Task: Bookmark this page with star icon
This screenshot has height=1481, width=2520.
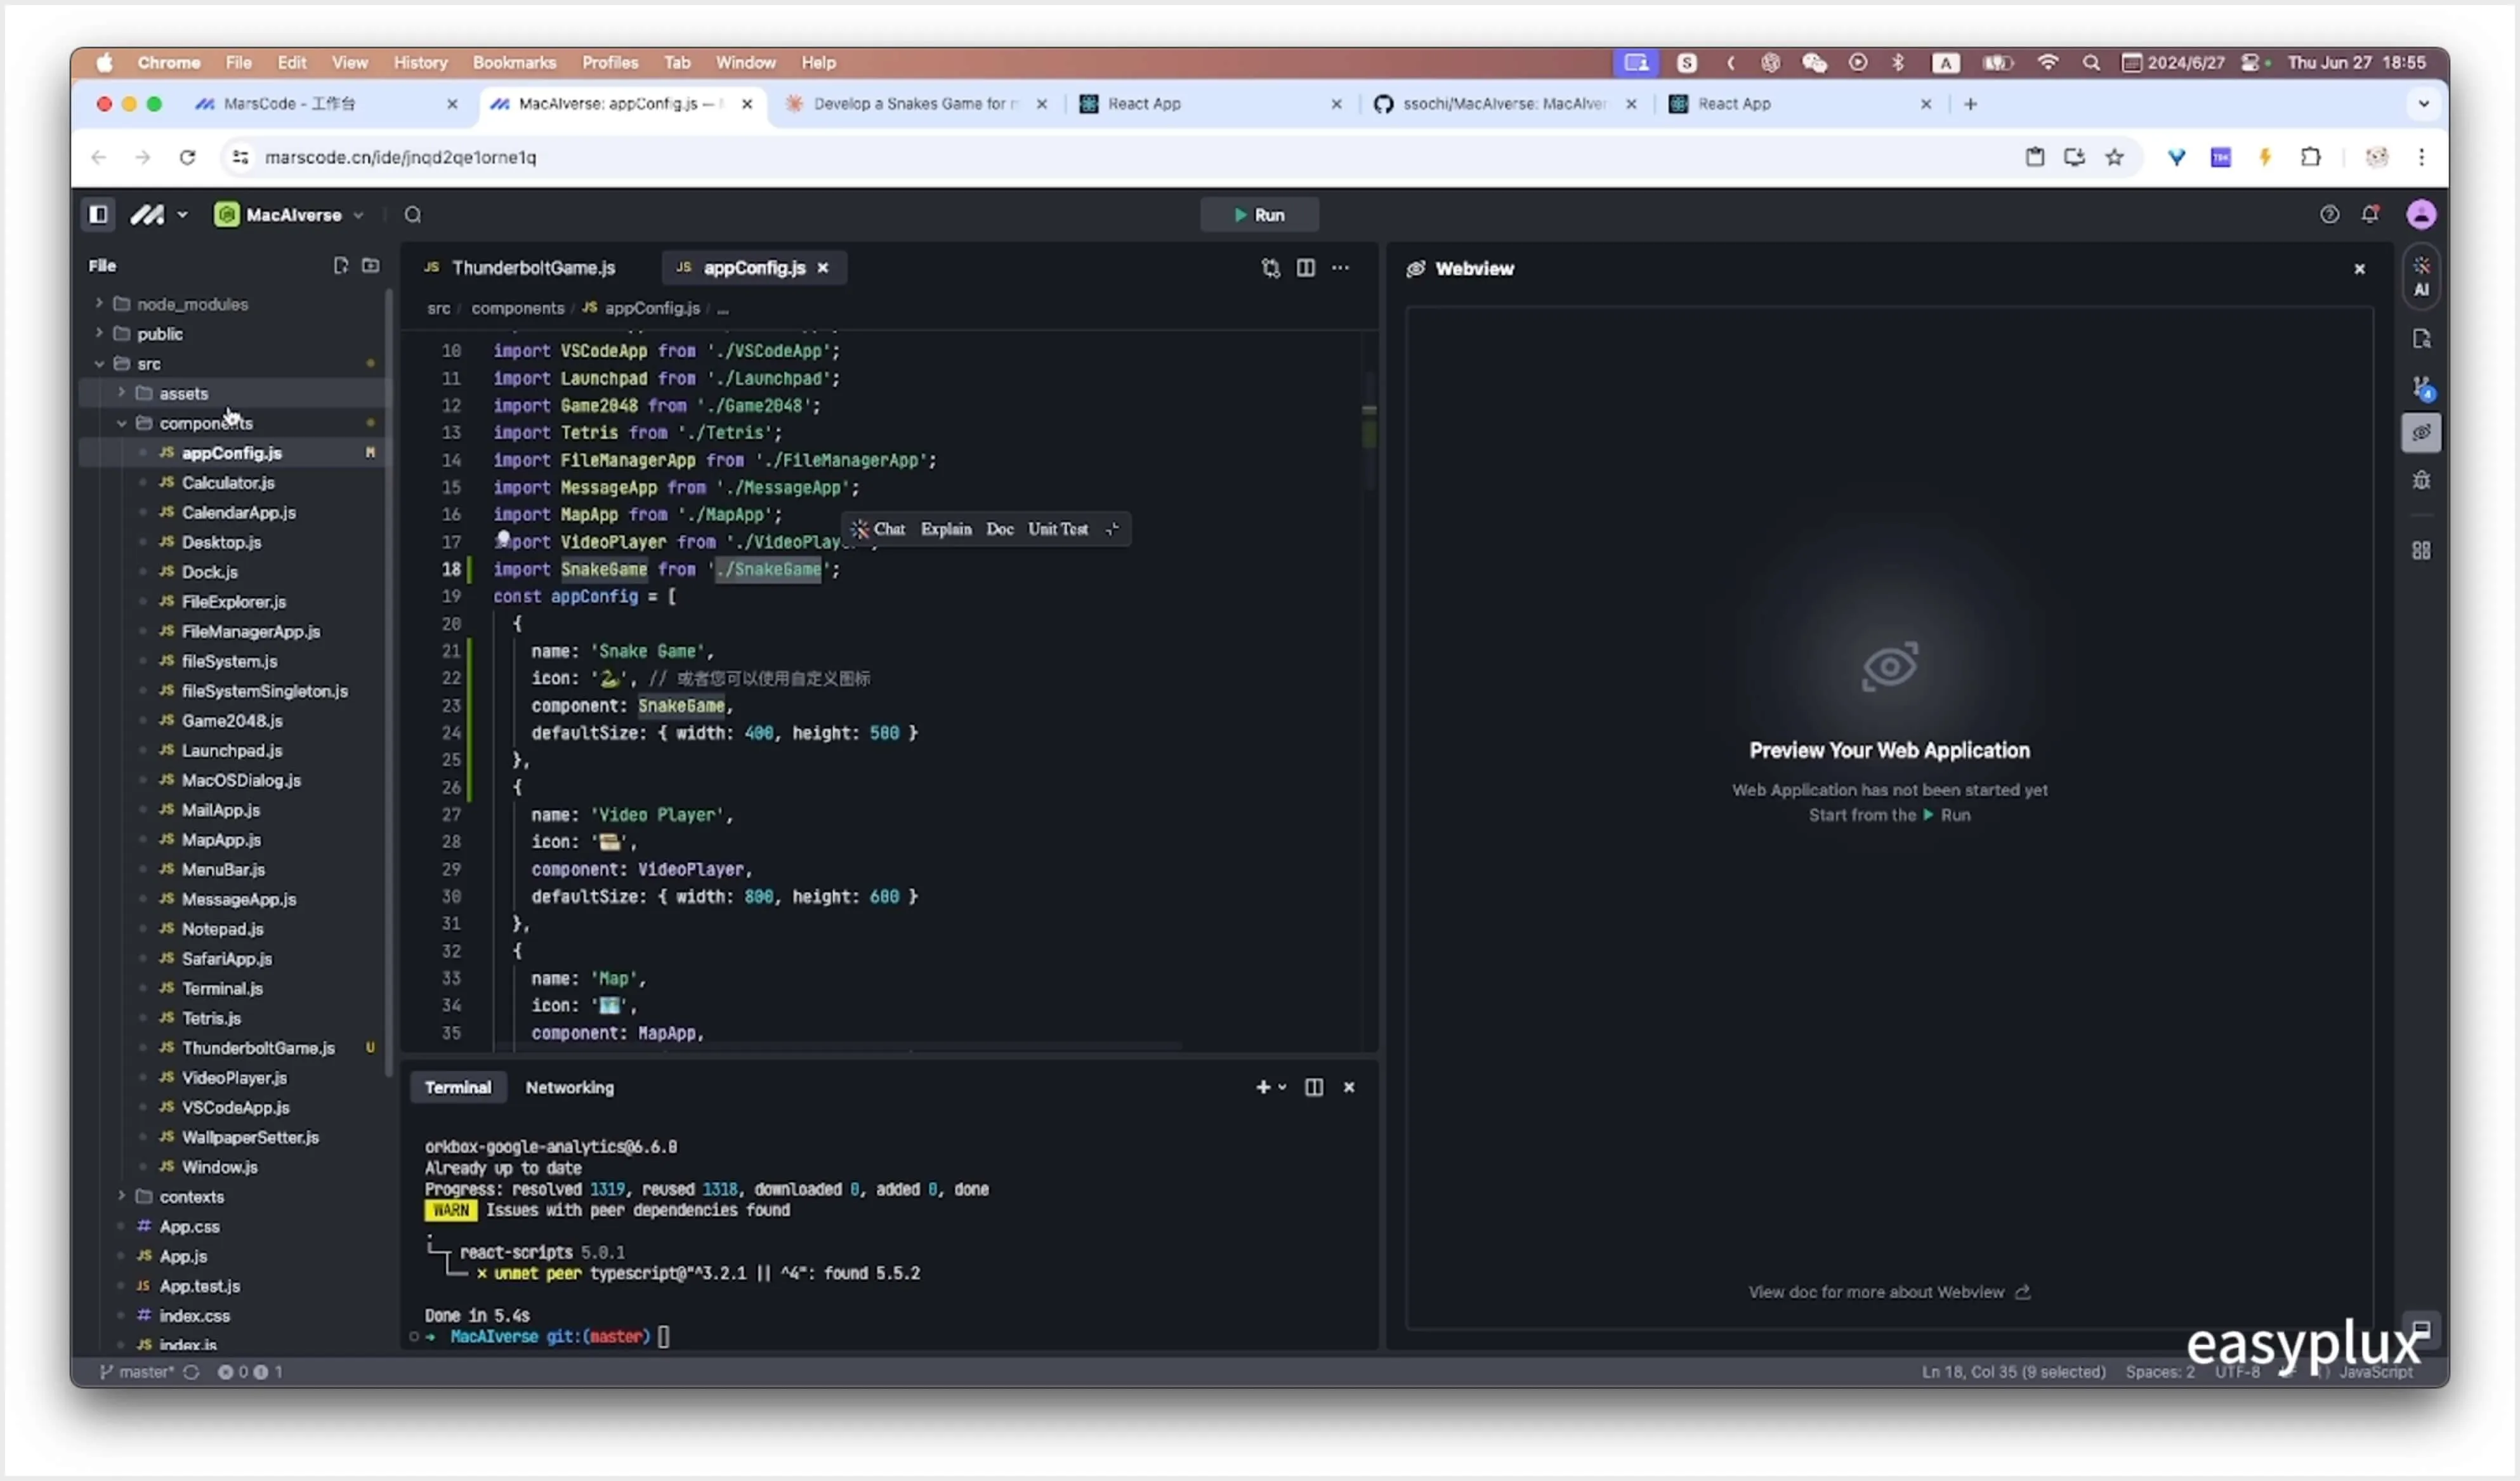Action: (2114, 157)
